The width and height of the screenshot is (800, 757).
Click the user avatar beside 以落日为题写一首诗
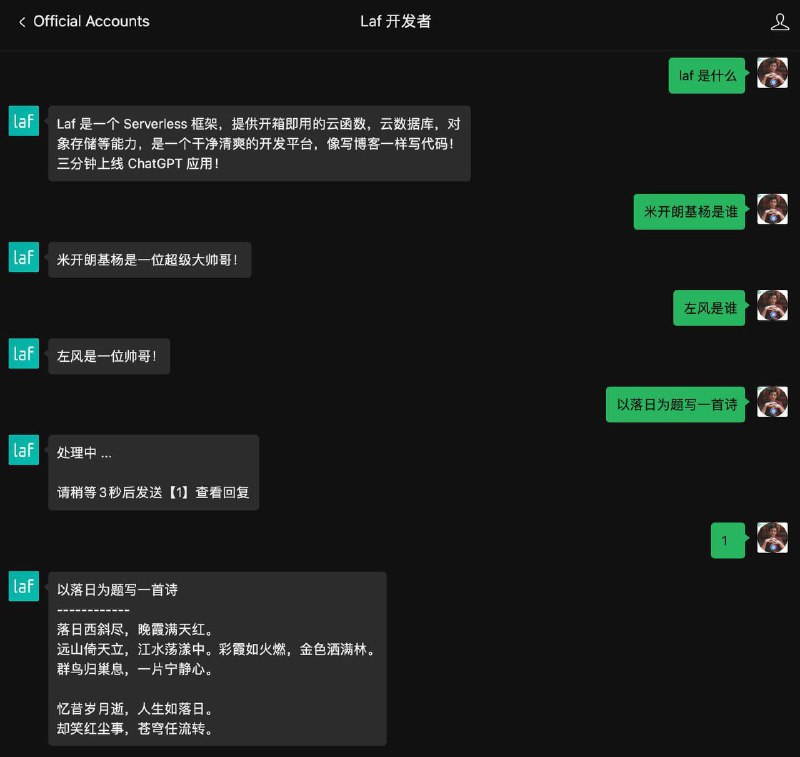coord(772,401)
